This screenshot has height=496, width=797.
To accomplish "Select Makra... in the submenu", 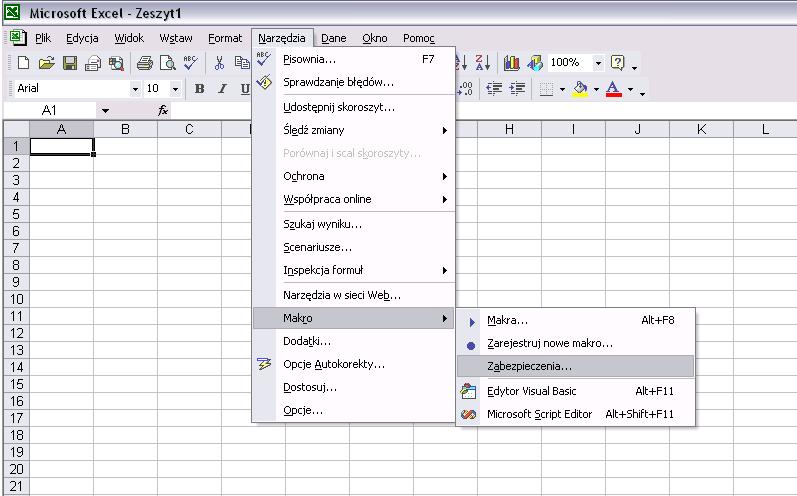I will (x=576, y=320).
